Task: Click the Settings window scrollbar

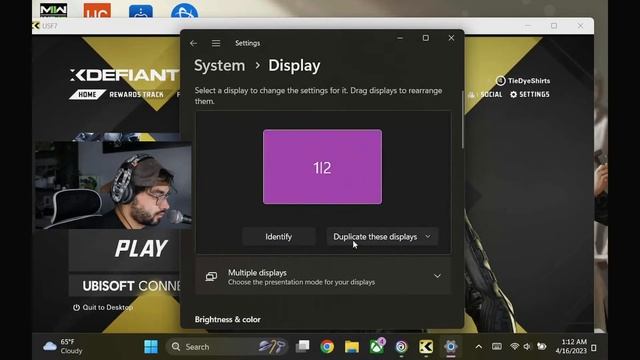Action: tap(462, 120)
